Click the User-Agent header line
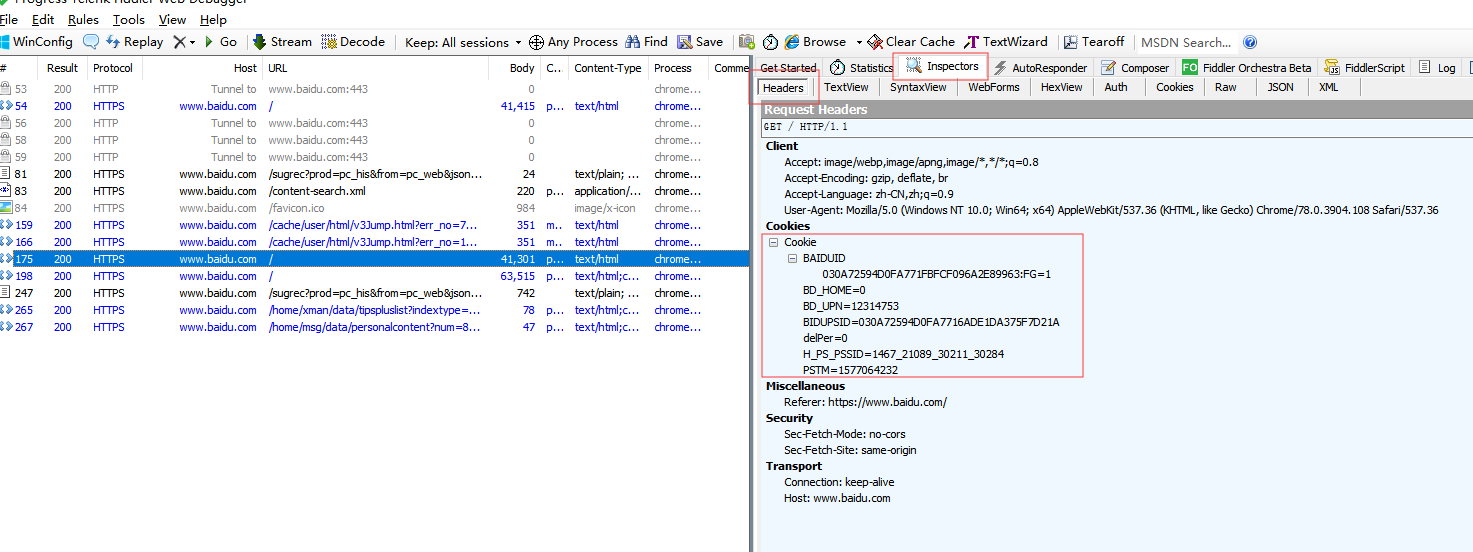Viewport: 1473px width, 552px height. click(1111, 210)
